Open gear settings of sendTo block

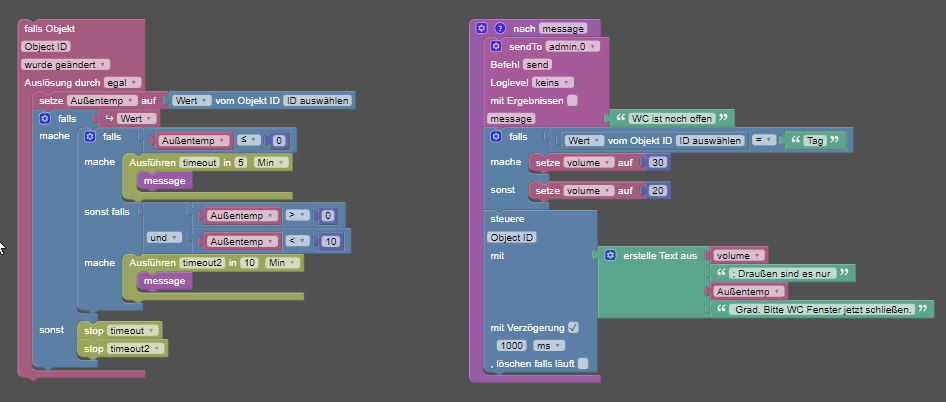(x=496, y=46)
